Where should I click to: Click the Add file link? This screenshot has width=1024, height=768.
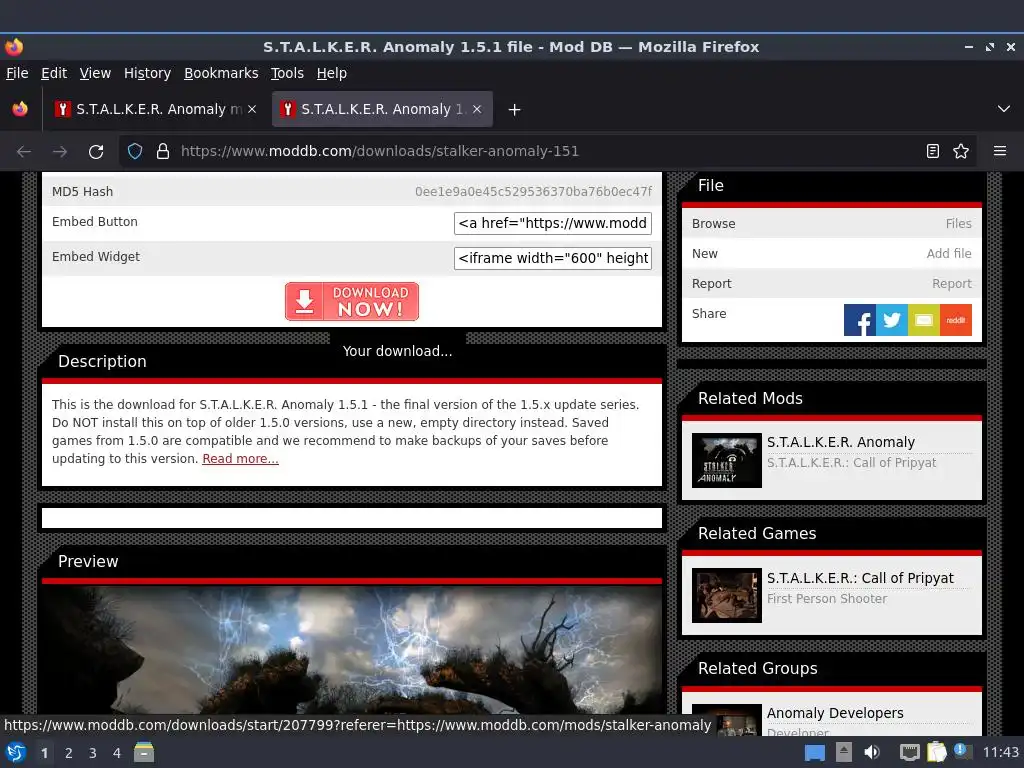pos(949,253)
